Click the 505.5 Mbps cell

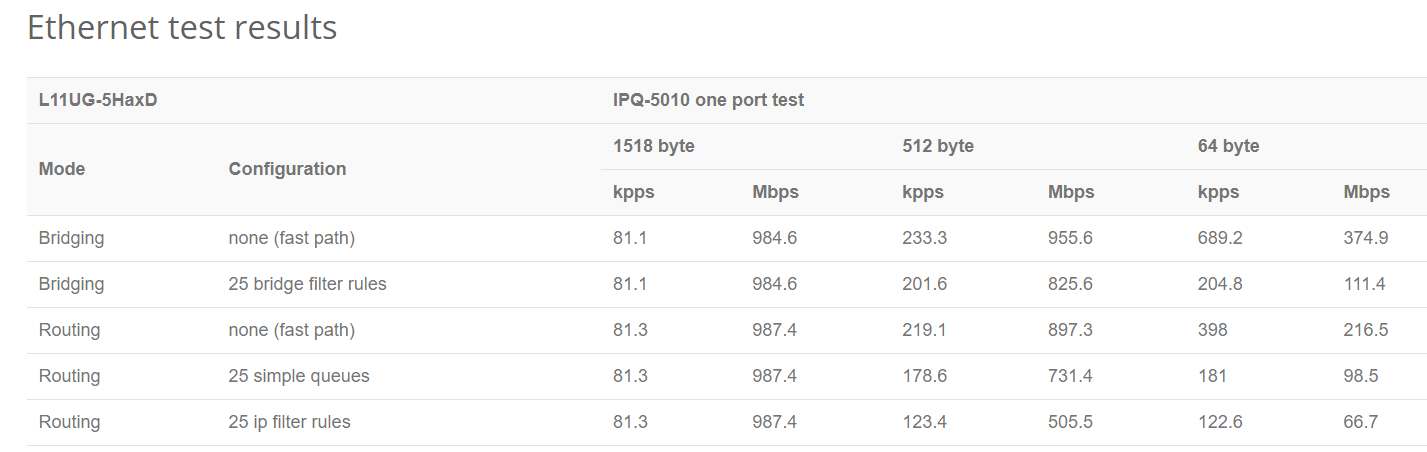click(x=1070, y=422)
